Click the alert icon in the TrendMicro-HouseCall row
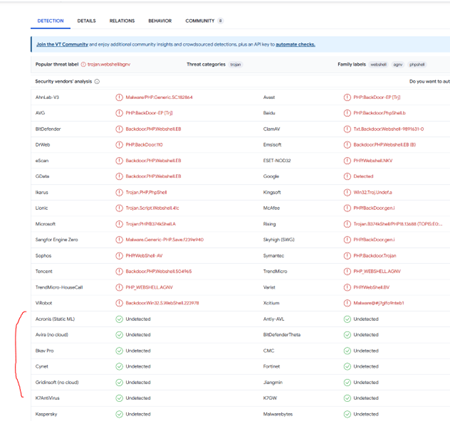This screenshot has width=450, height=421. [119, 287]
